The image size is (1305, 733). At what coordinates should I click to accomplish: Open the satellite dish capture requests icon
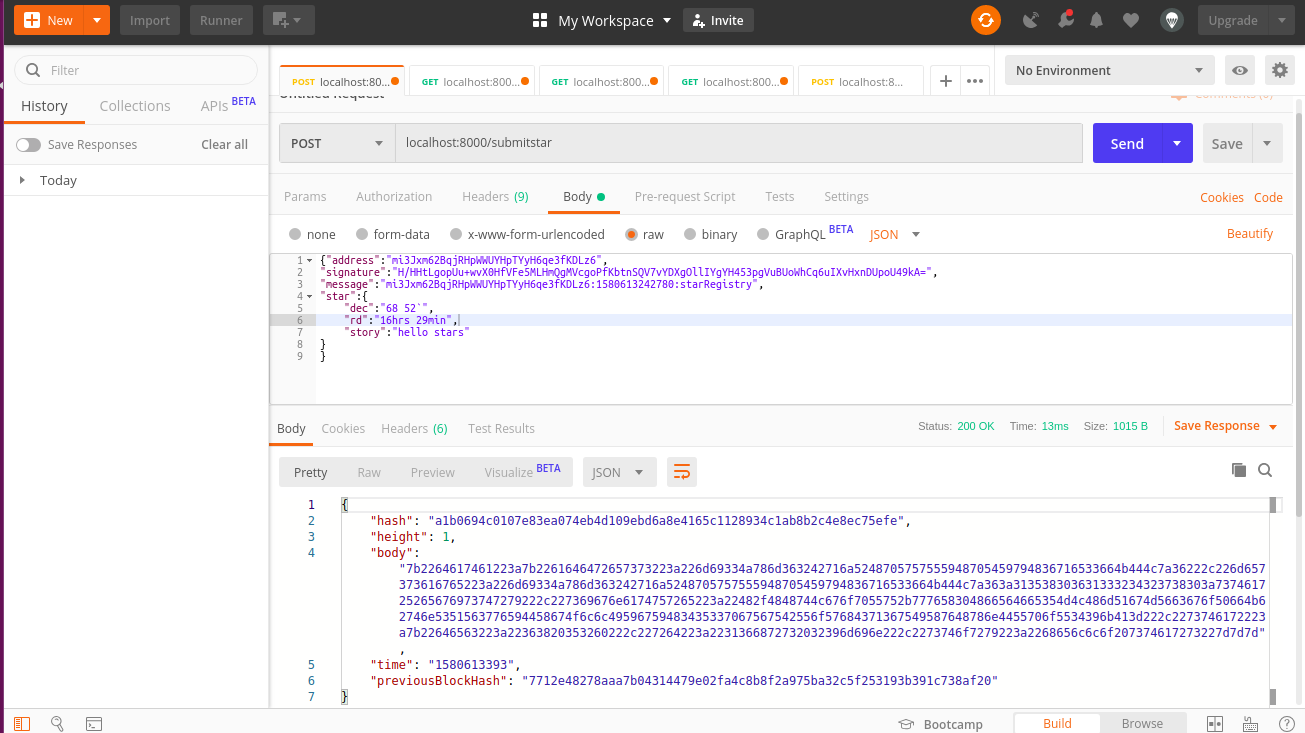[x=1031, y=20]
